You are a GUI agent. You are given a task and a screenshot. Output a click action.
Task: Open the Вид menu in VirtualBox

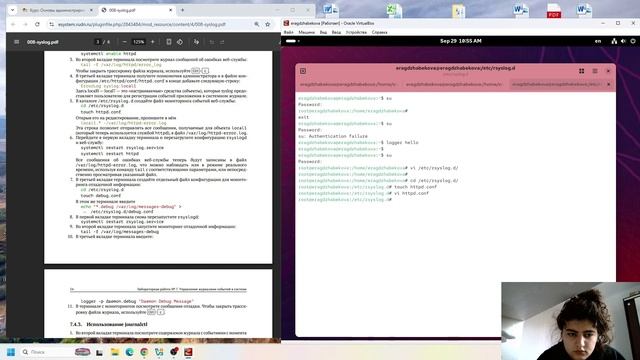click(x=323, y=32)
